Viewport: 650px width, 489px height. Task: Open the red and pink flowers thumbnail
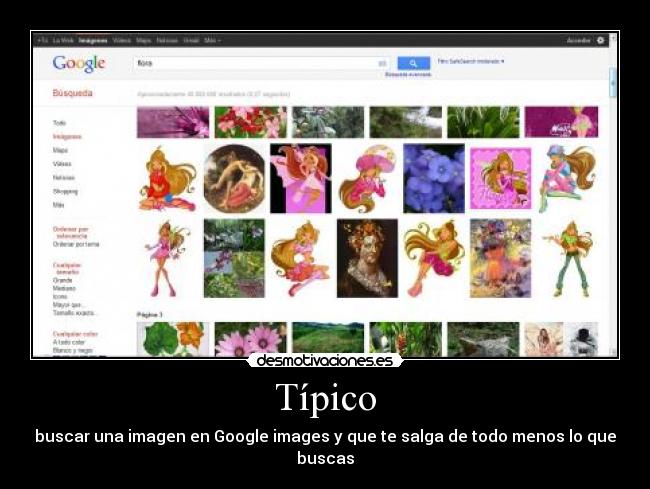coord(250,122)
